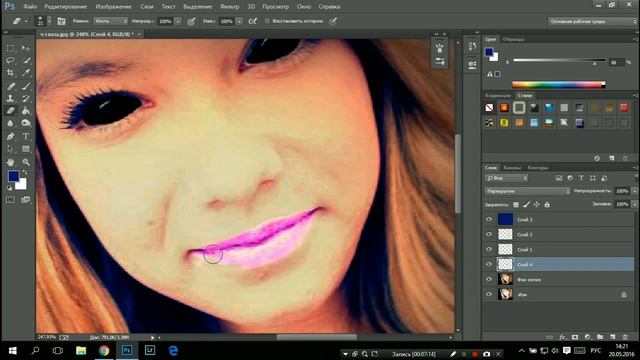Viewport: 640px width, 360px height.
Task: Hide the Фон layer
Action: (489, 294)
